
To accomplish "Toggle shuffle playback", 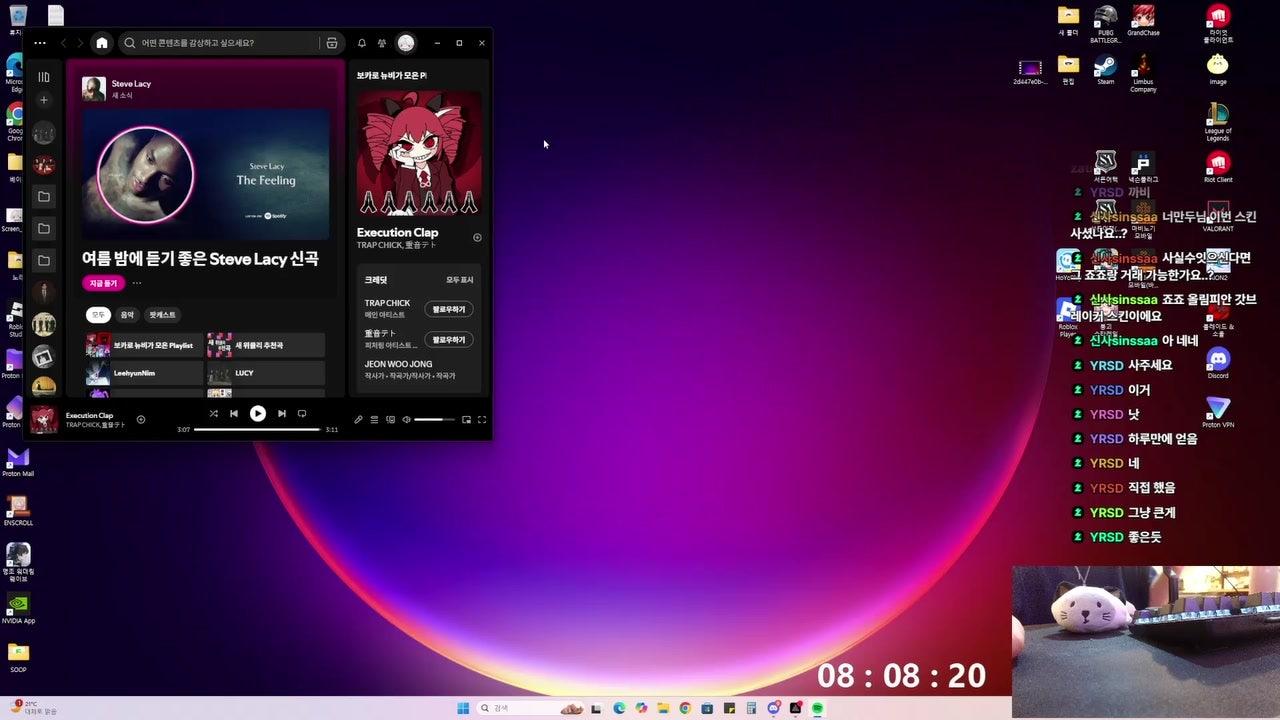I will click(x=213, y=413).
